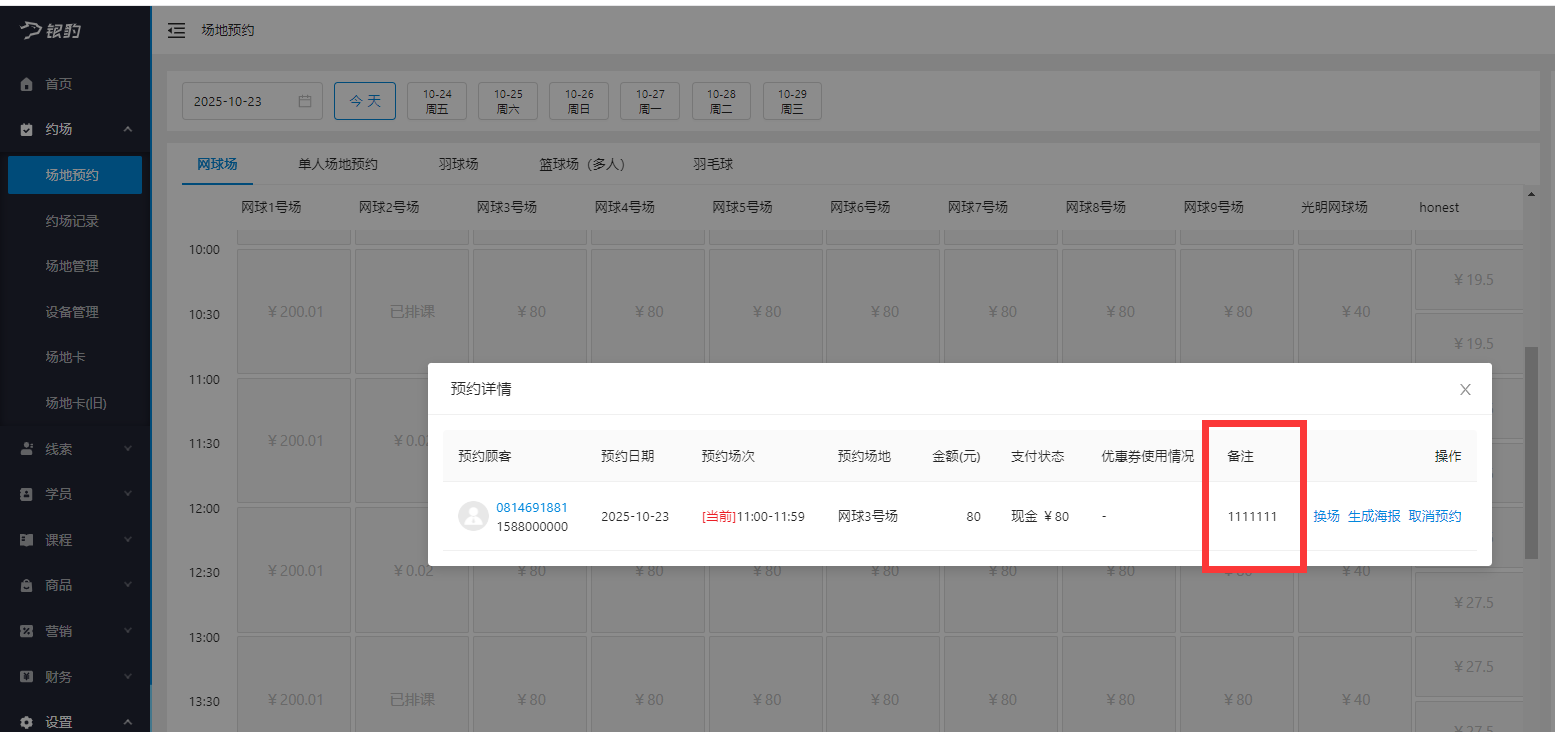Click the 设置 gear icon
Image resolution: width=1555 pixels, height=732 pixels.
pyautogui.click(x=24, y=719)
